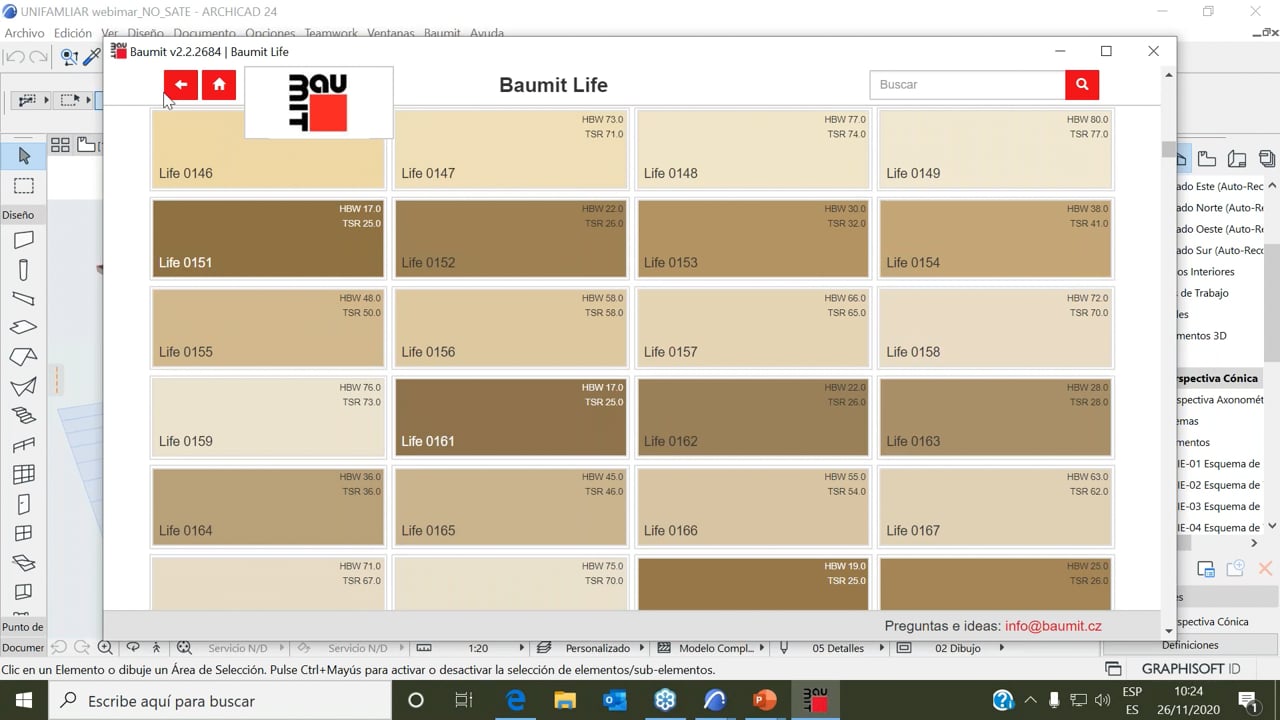Screen dimensions: 1280x720
Task: Select the Marquee tool in ARCHICAD toolbox
Action: [24, 186]
